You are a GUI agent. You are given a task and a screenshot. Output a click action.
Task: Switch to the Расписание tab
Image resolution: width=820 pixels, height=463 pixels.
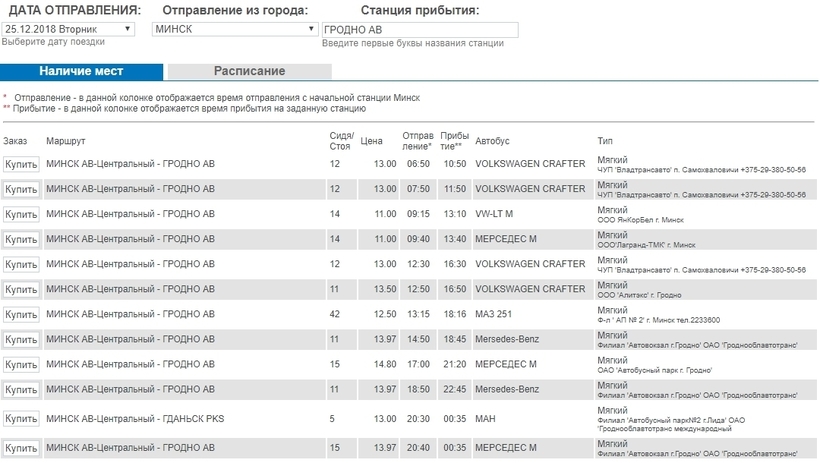249,71
